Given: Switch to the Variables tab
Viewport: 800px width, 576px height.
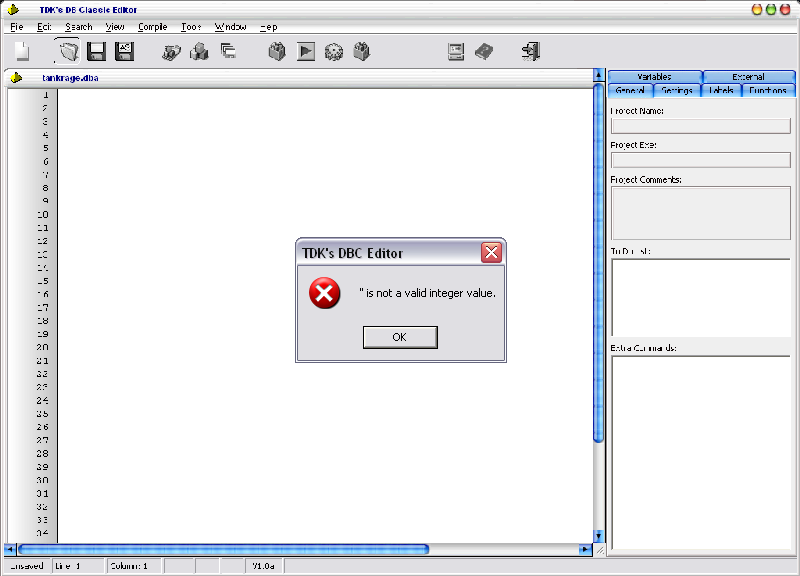Looking at the screenshot, I should coord(655,77).
